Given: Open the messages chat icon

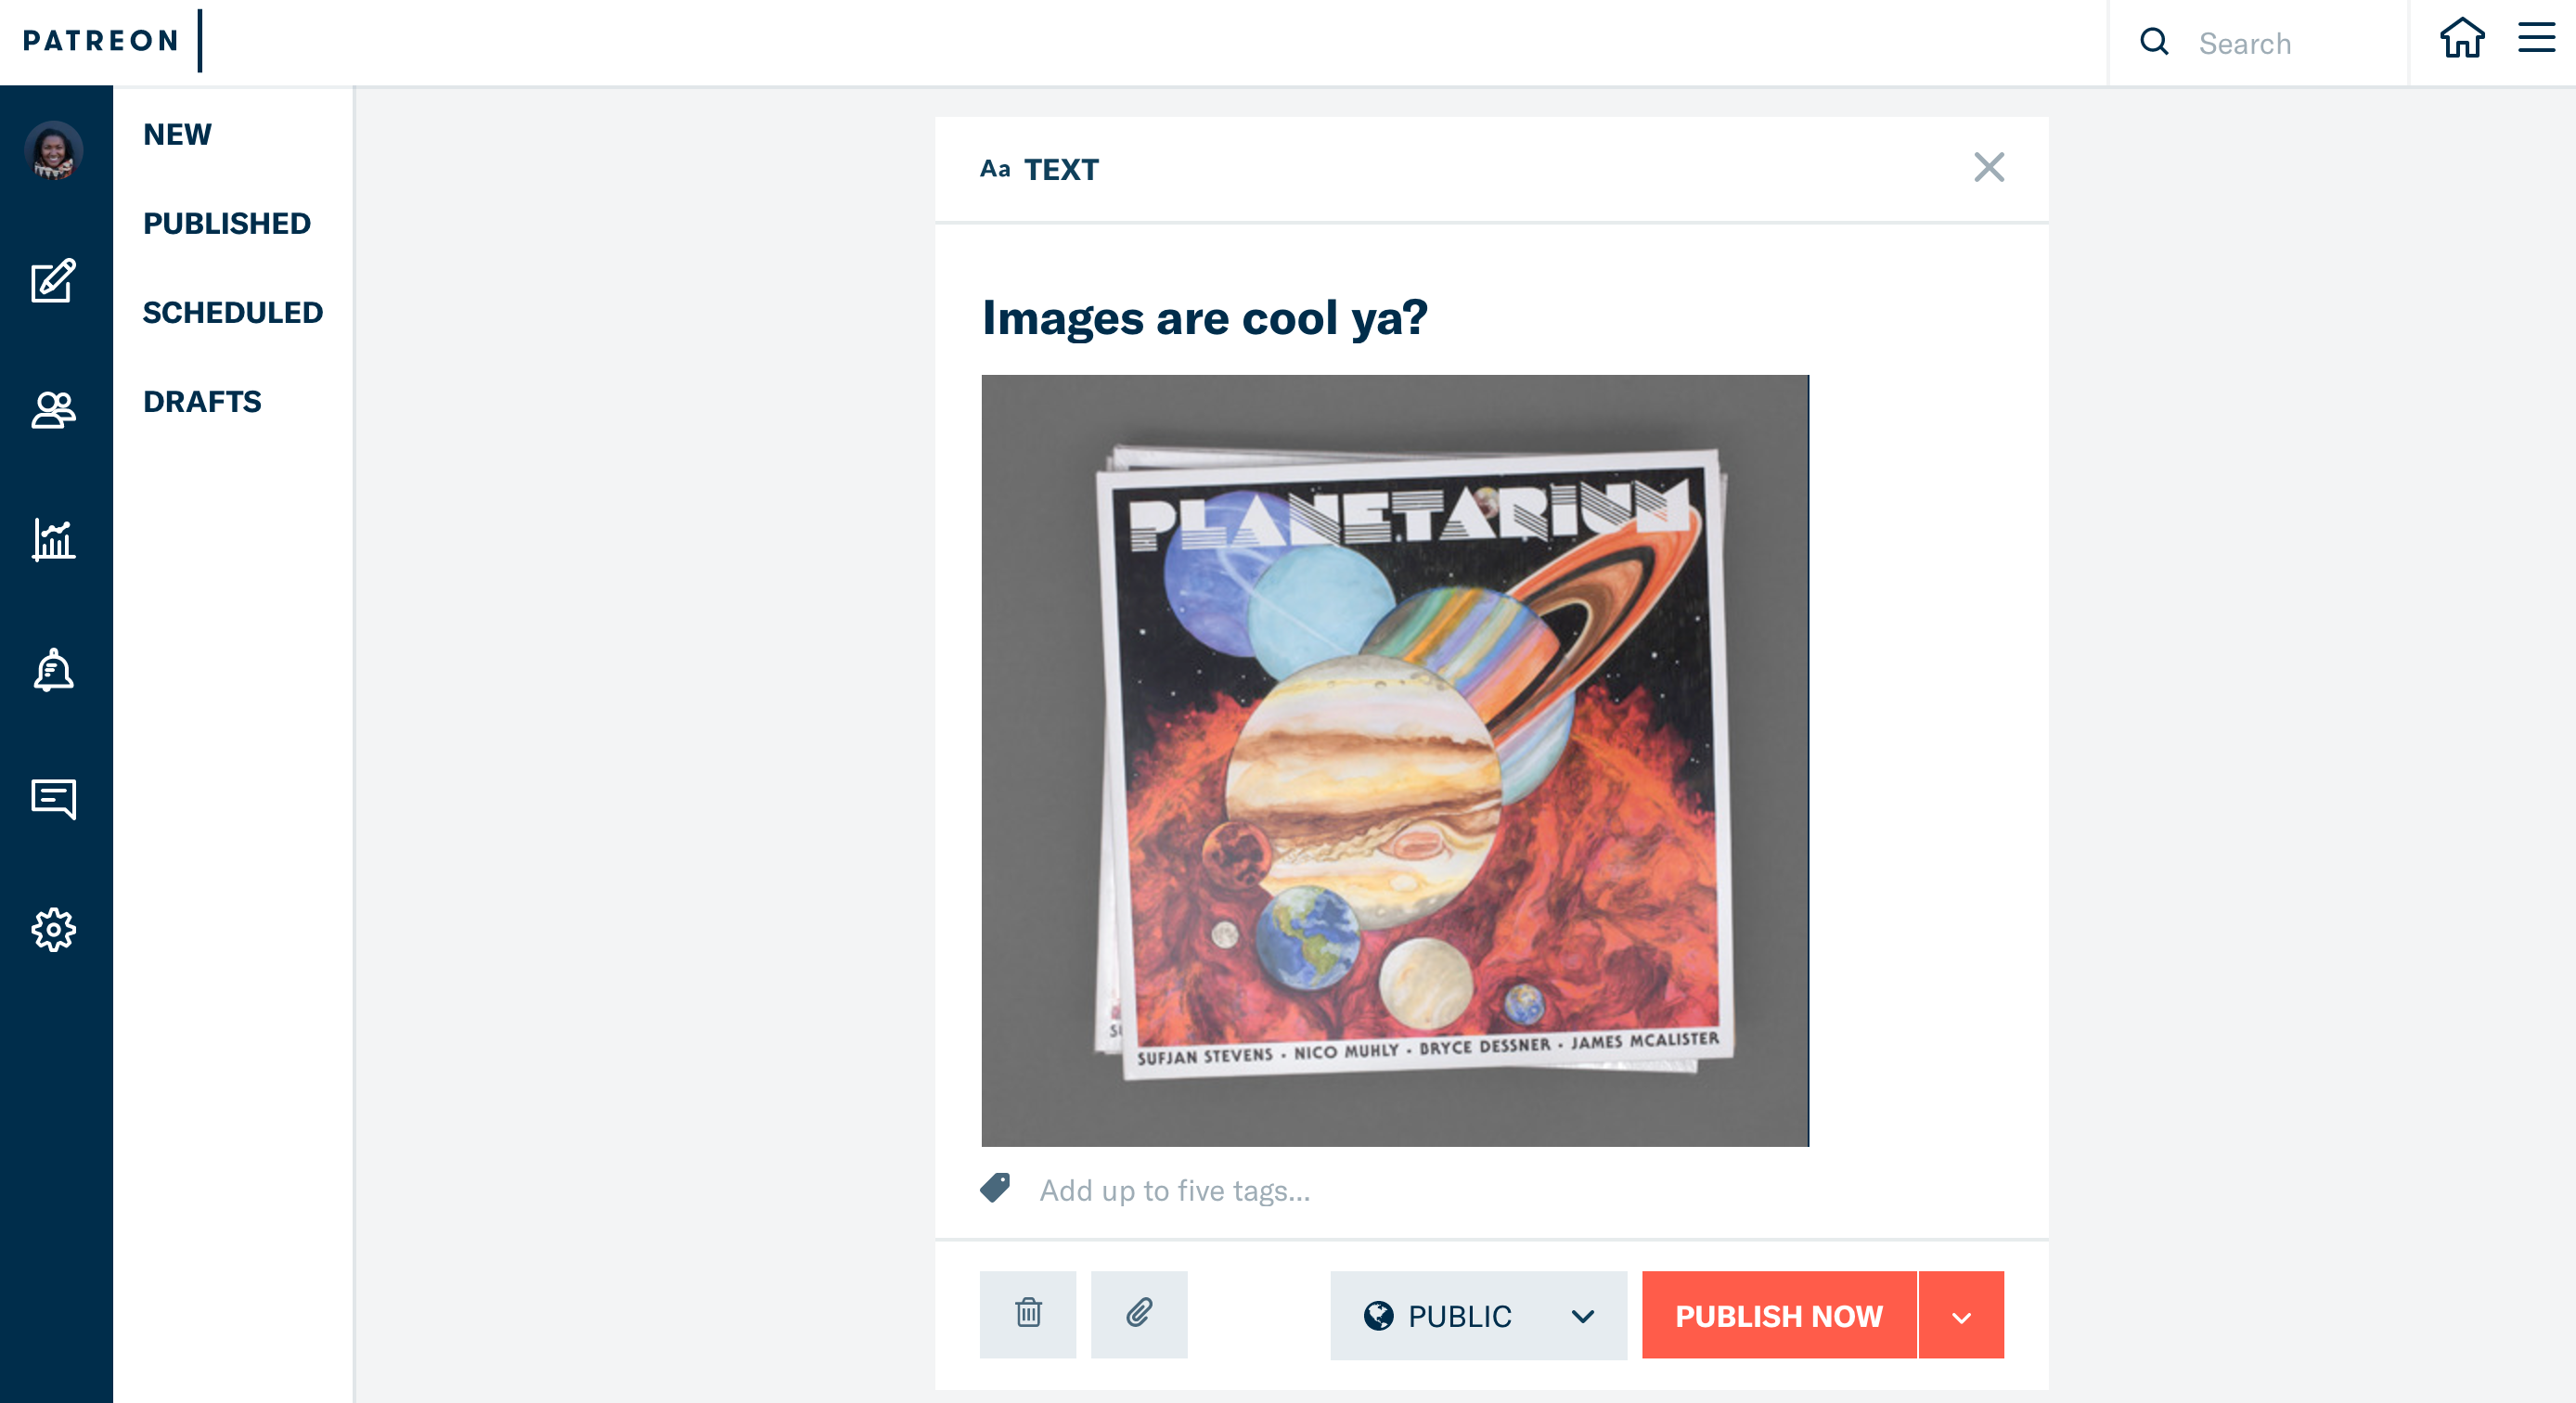Looking at the screenshot, I should (x=54, y=800).
